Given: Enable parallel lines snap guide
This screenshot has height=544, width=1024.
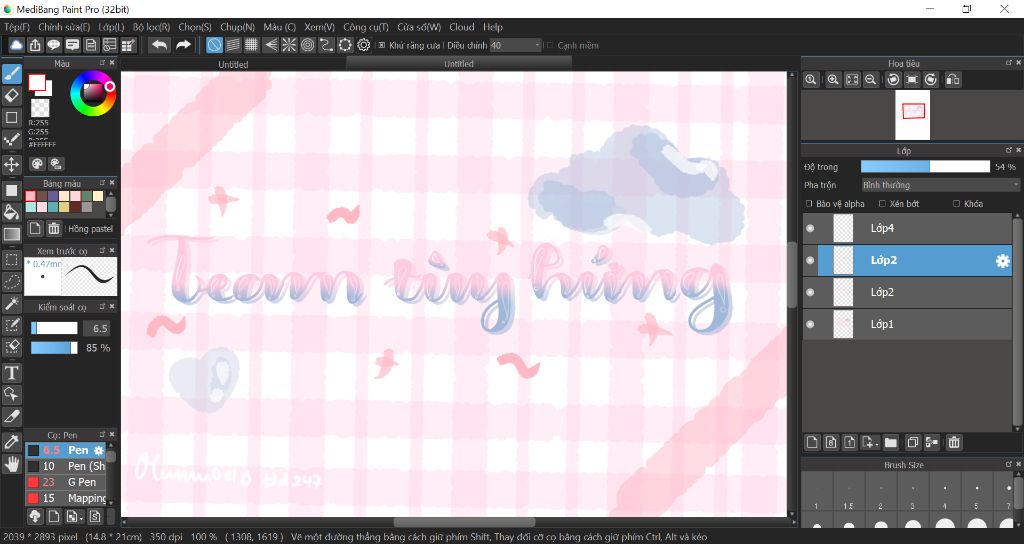Looking at the screenshot, I should [x=233, y=45].
